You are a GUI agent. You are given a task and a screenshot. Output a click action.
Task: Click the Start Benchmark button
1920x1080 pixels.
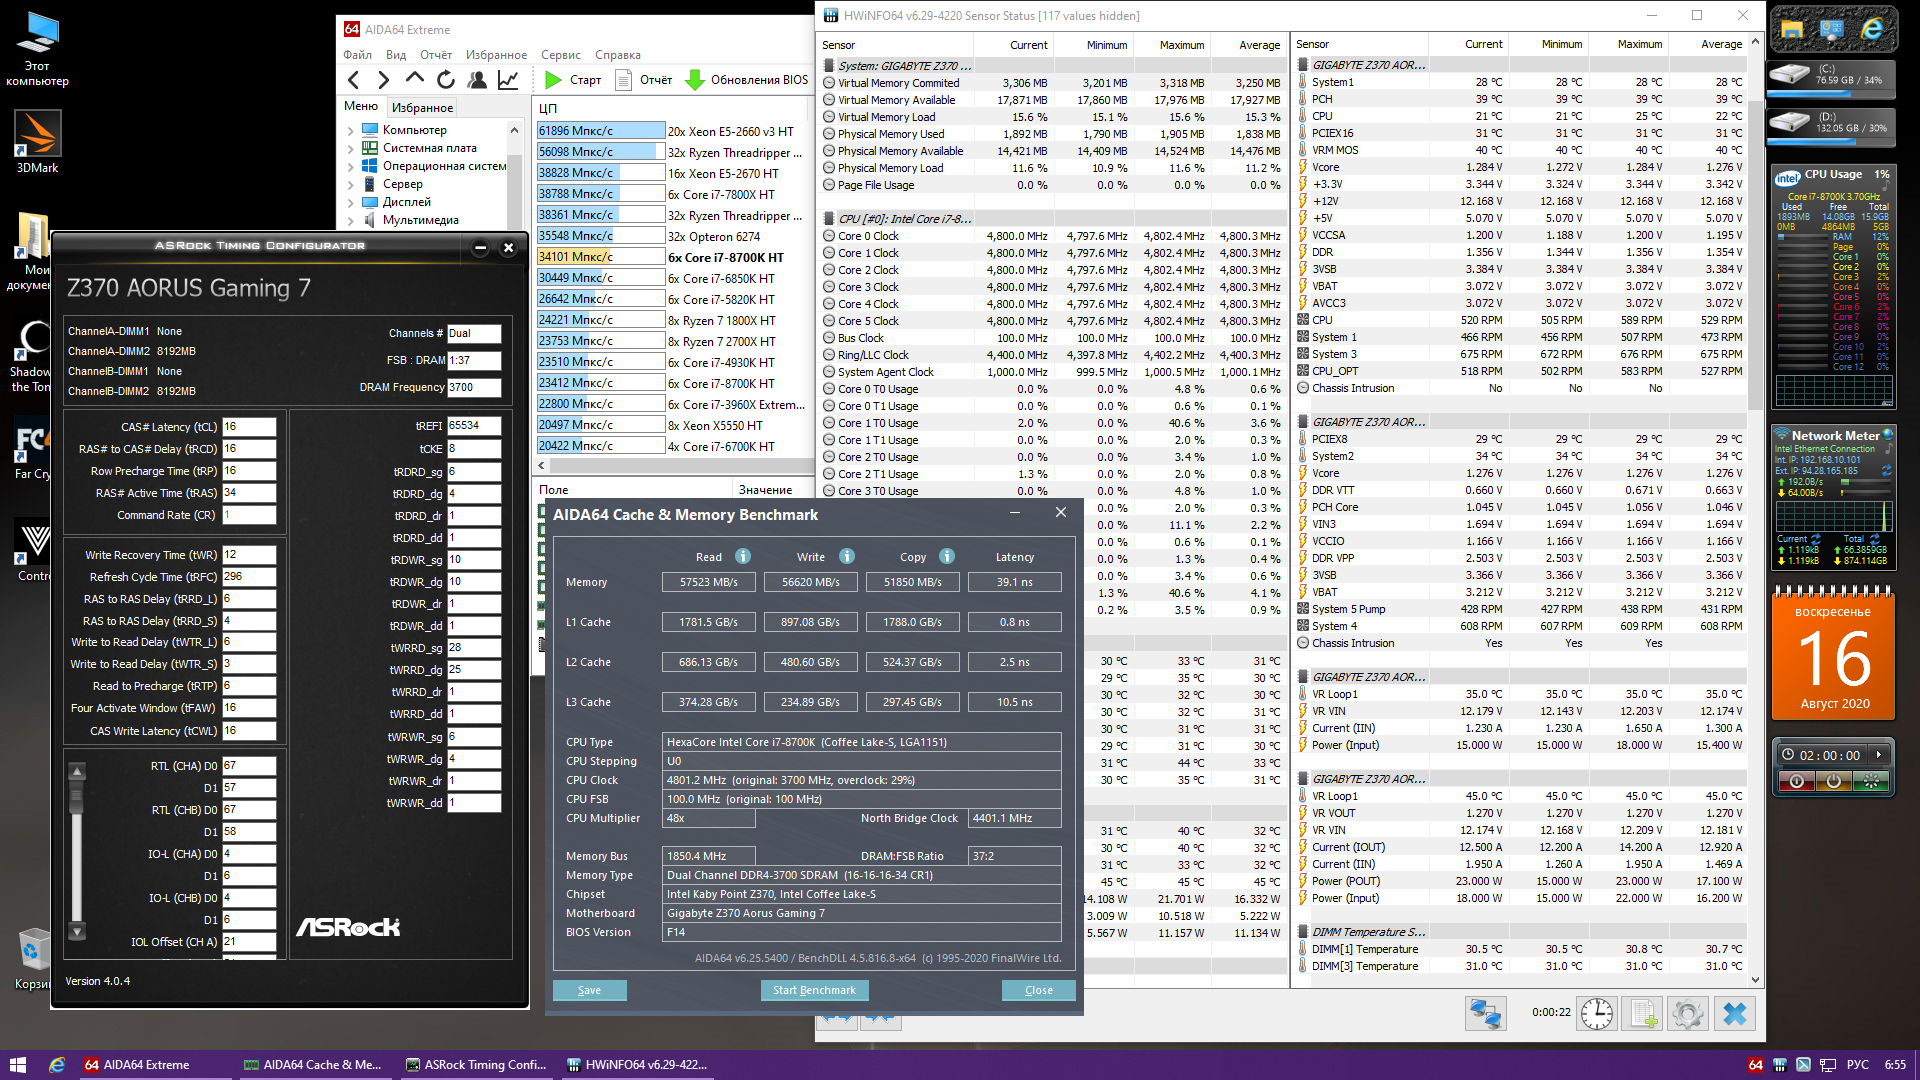(814, 990)
